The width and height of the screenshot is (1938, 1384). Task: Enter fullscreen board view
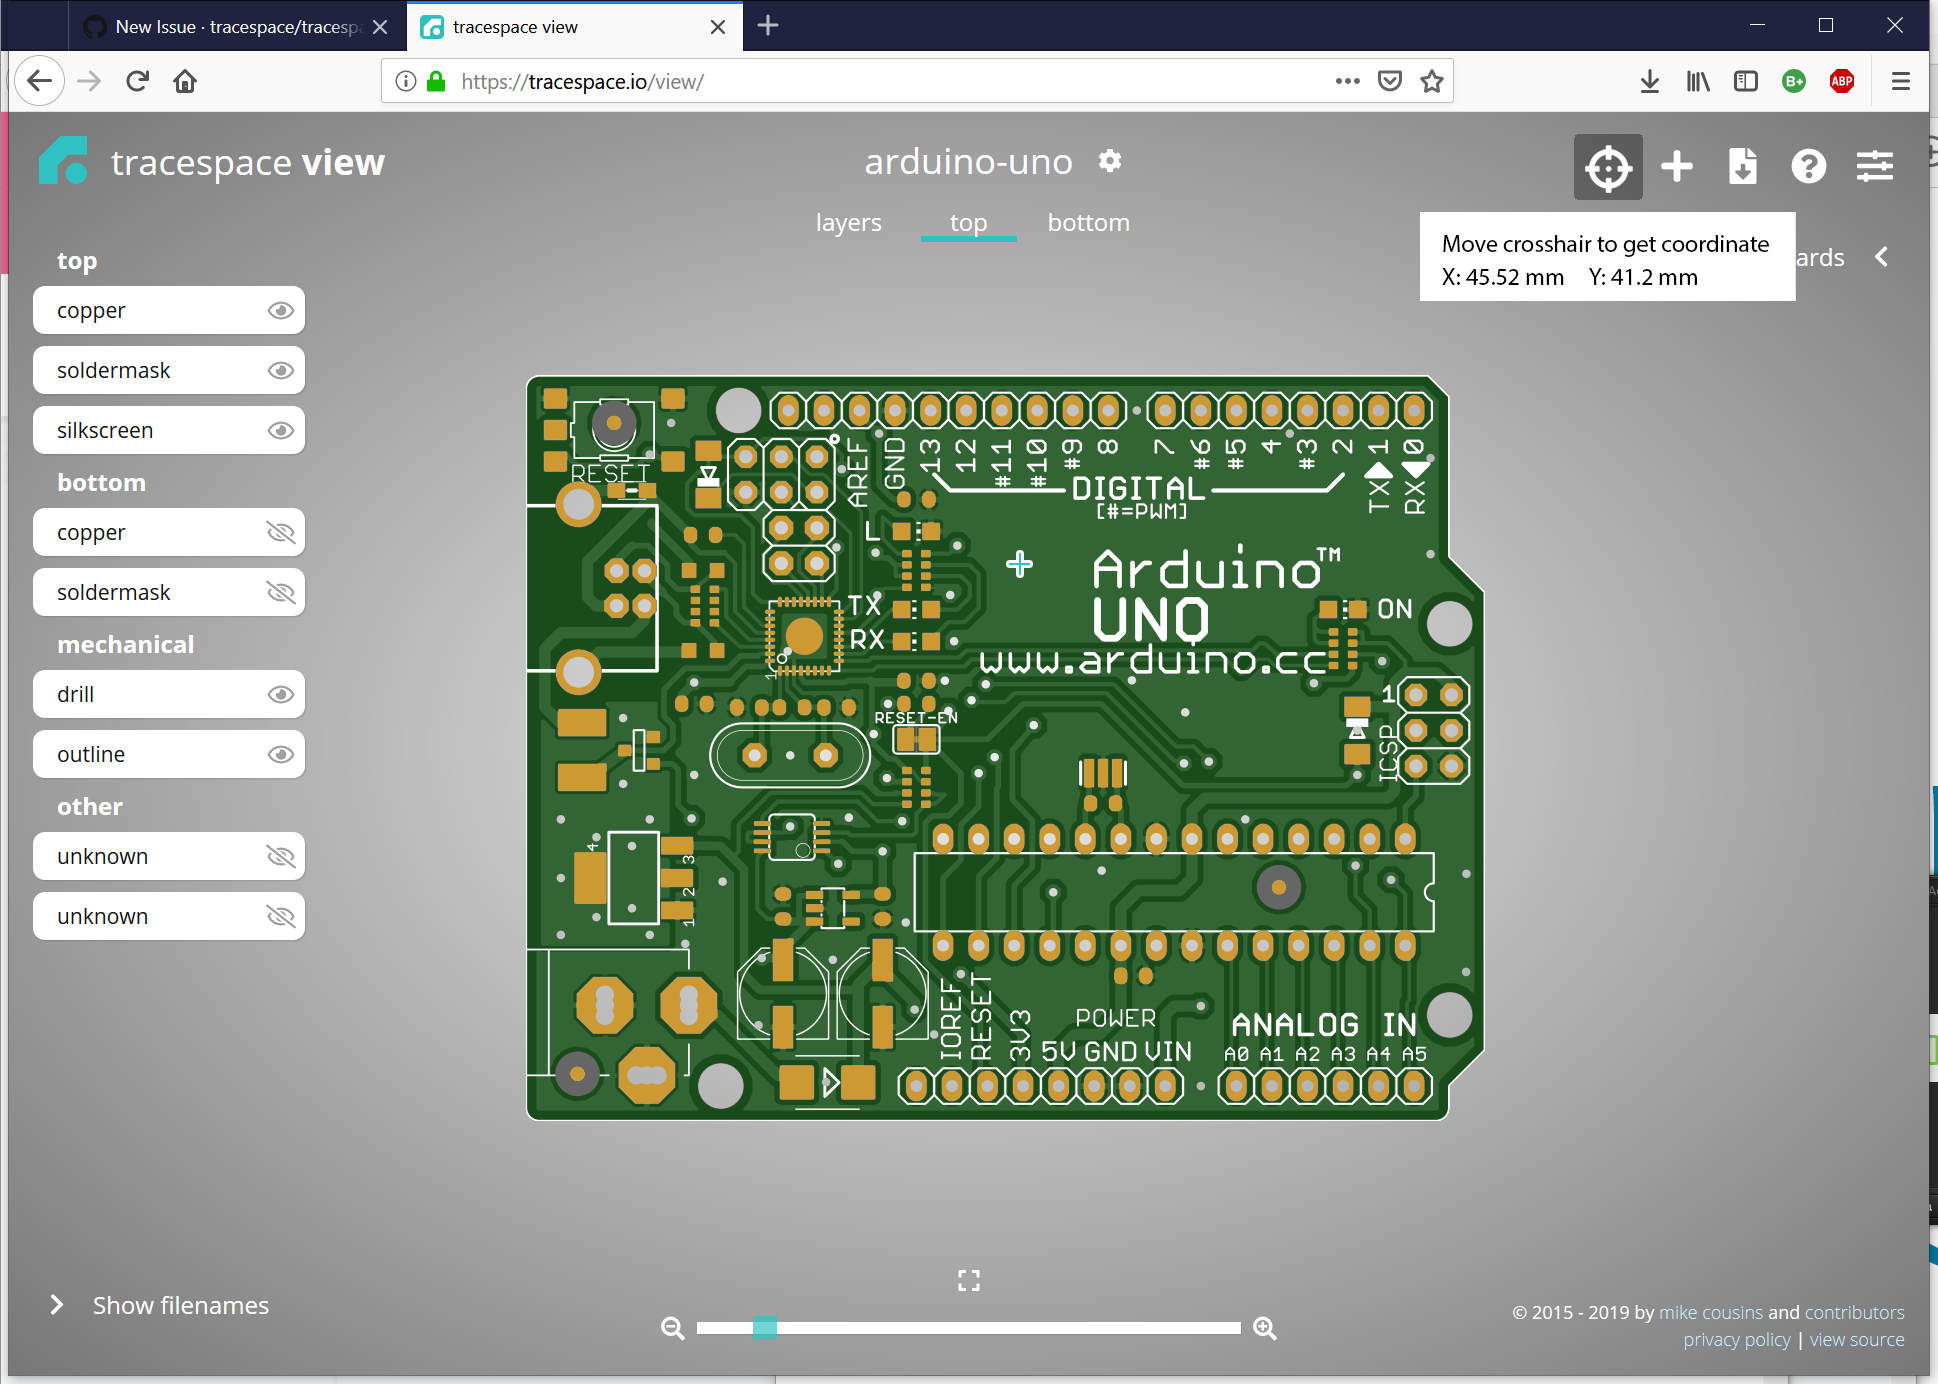pyautogui.click(x=967, y=1280)
